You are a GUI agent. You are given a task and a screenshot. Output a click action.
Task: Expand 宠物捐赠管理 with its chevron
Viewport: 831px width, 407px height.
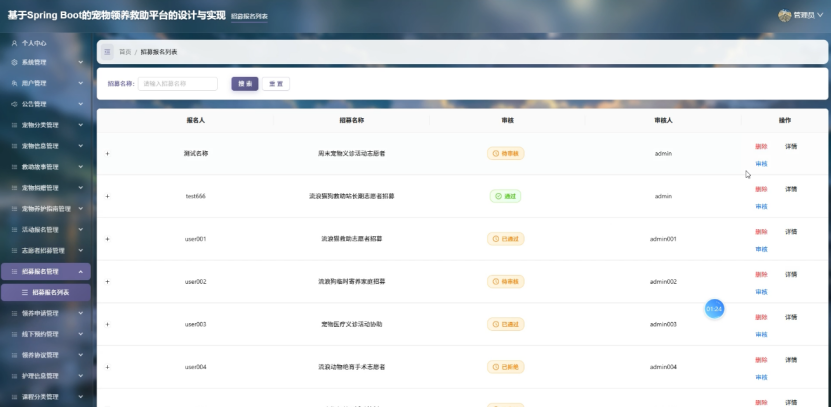click(81, 188)
